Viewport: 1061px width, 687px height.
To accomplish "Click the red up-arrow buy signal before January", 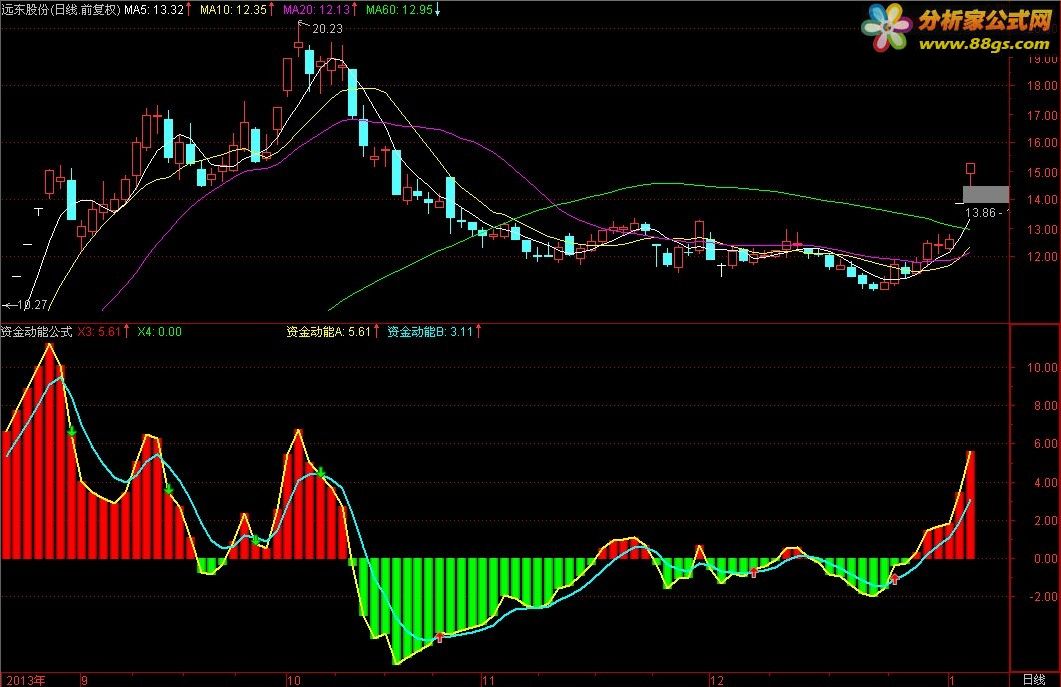I will (x=895, y=579).
